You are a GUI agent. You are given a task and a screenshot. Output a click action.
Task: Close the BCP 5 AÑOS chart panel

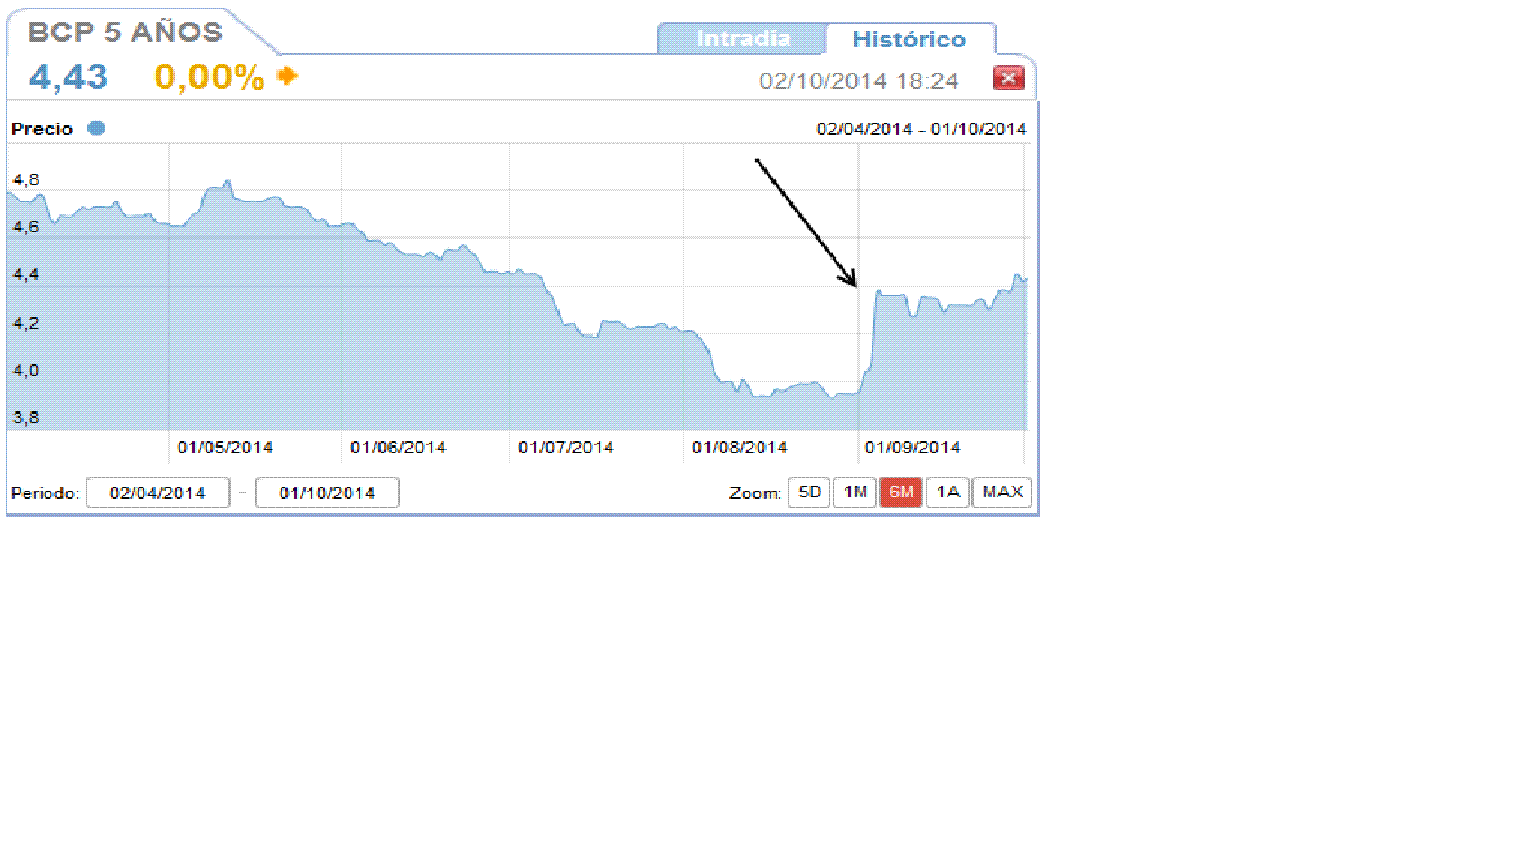(x=1008, y=78)
